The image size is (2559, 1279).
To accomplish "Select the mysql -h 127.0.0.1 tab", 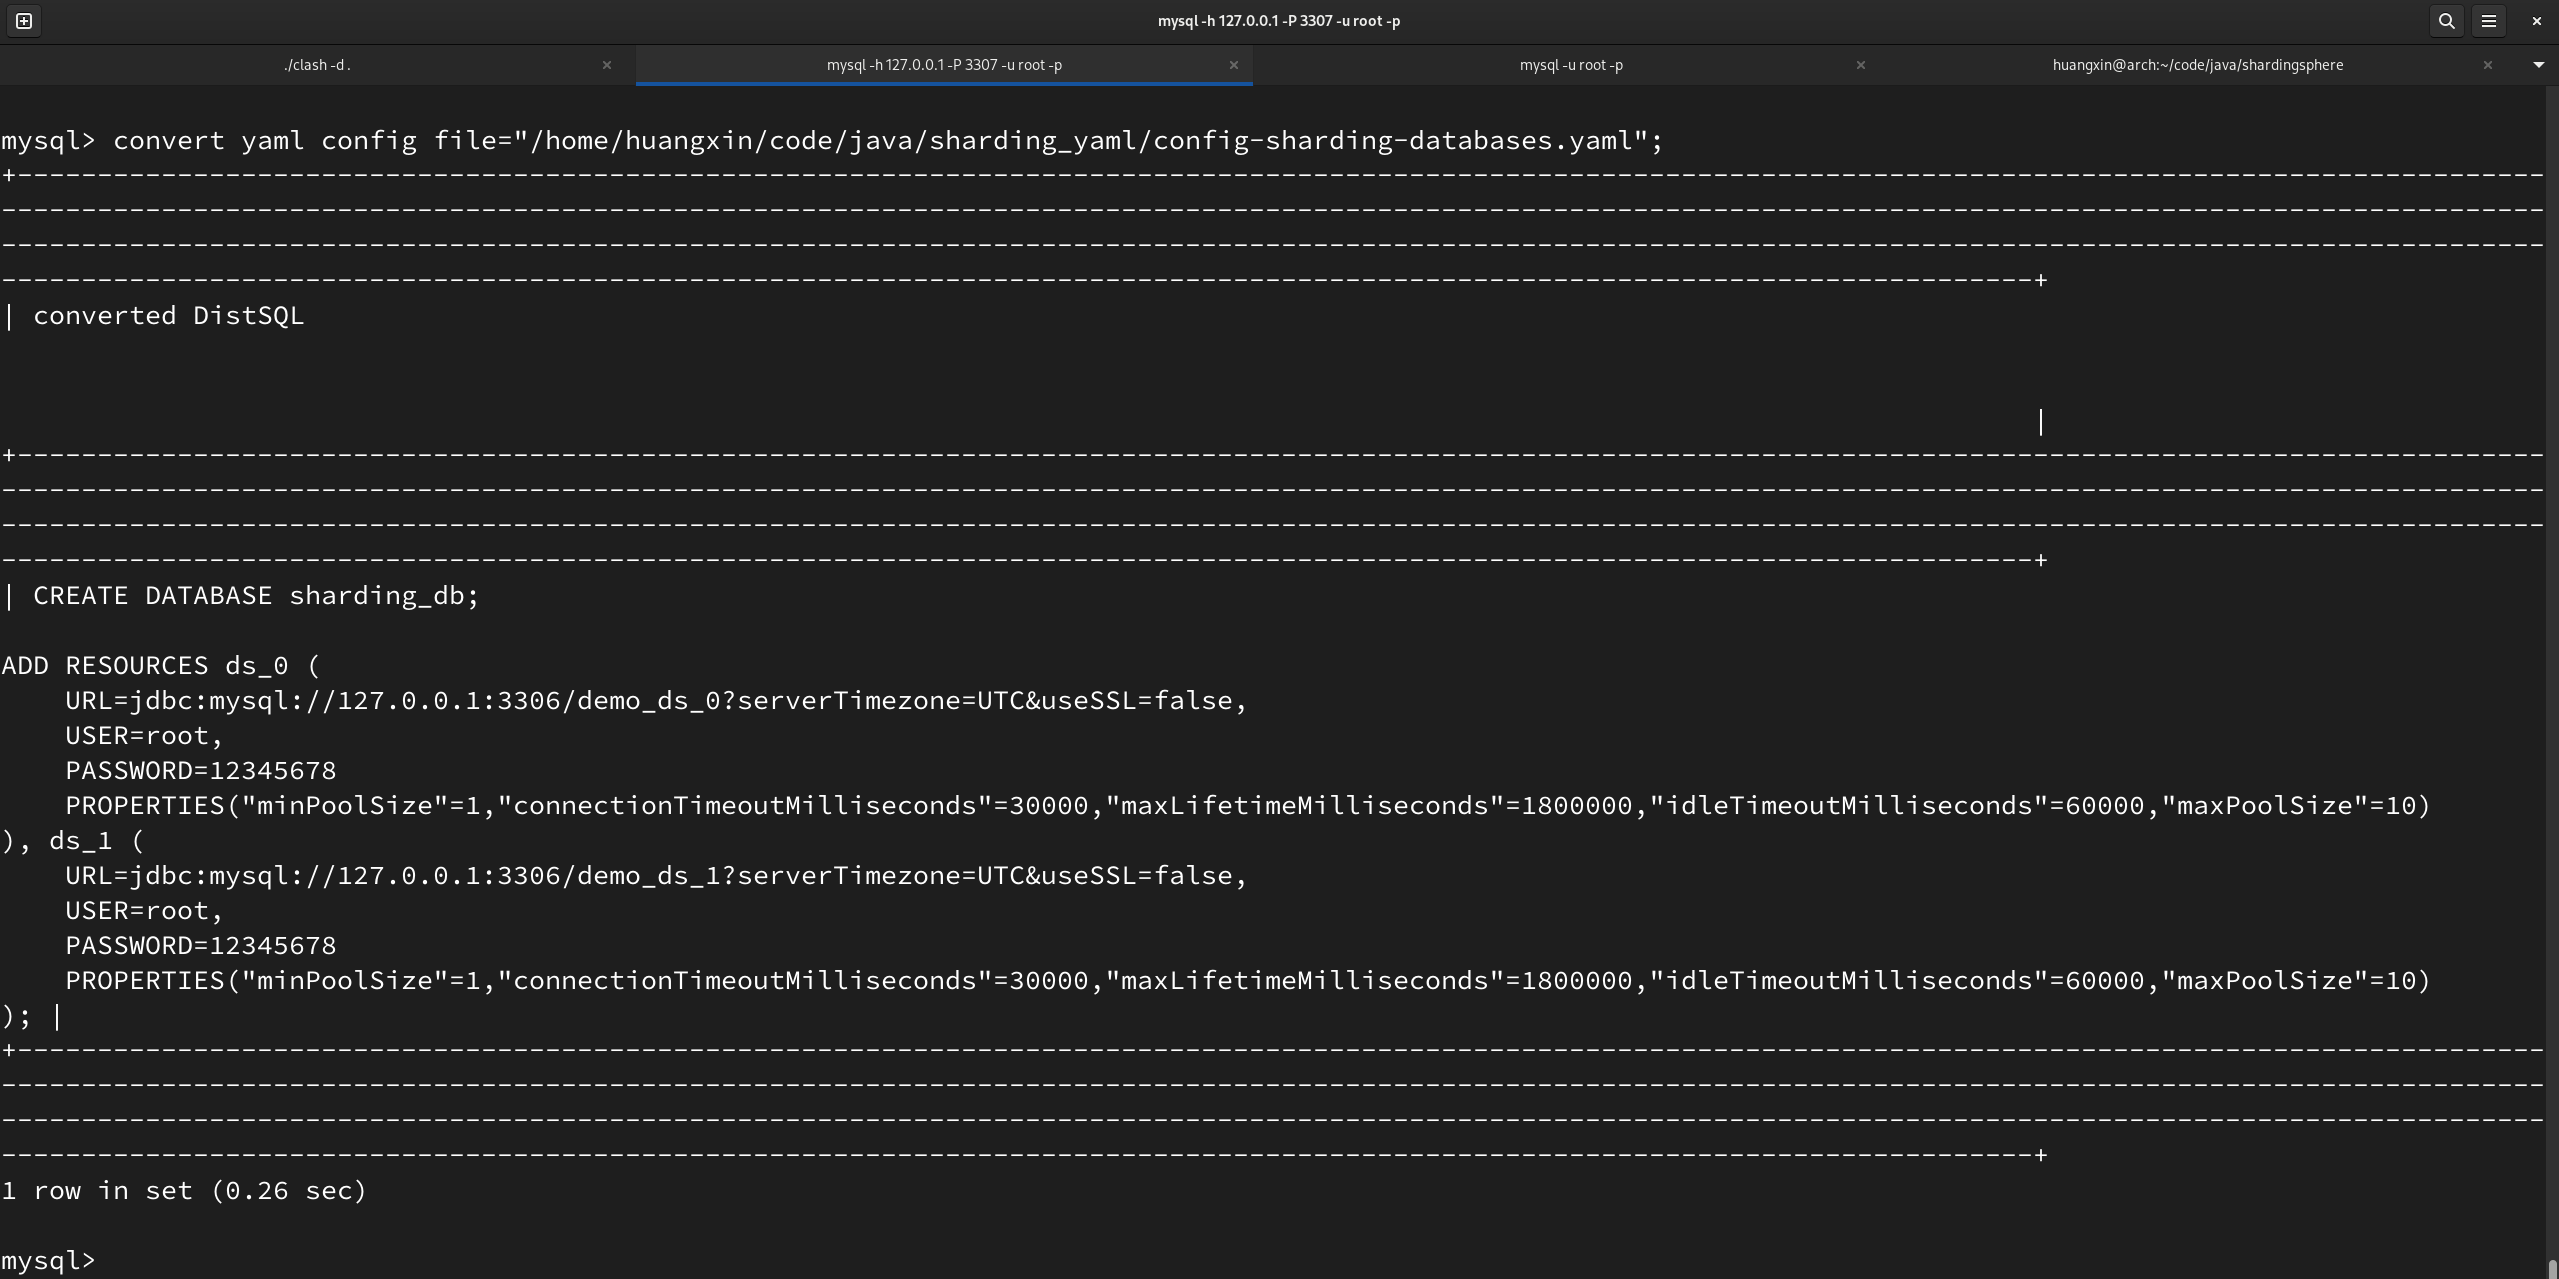I will click(x=943, y=65).
